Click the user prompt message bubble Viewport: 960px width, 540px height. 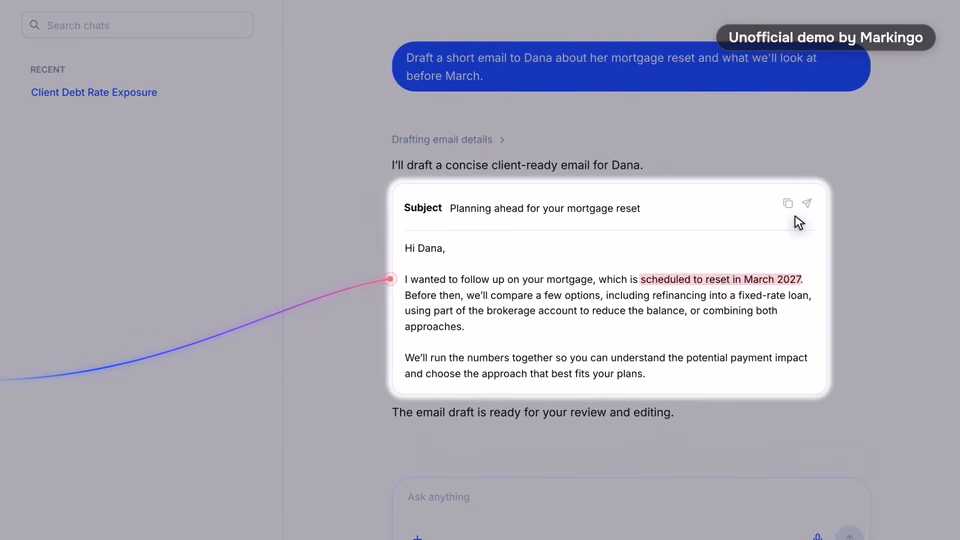pos(631,67)
